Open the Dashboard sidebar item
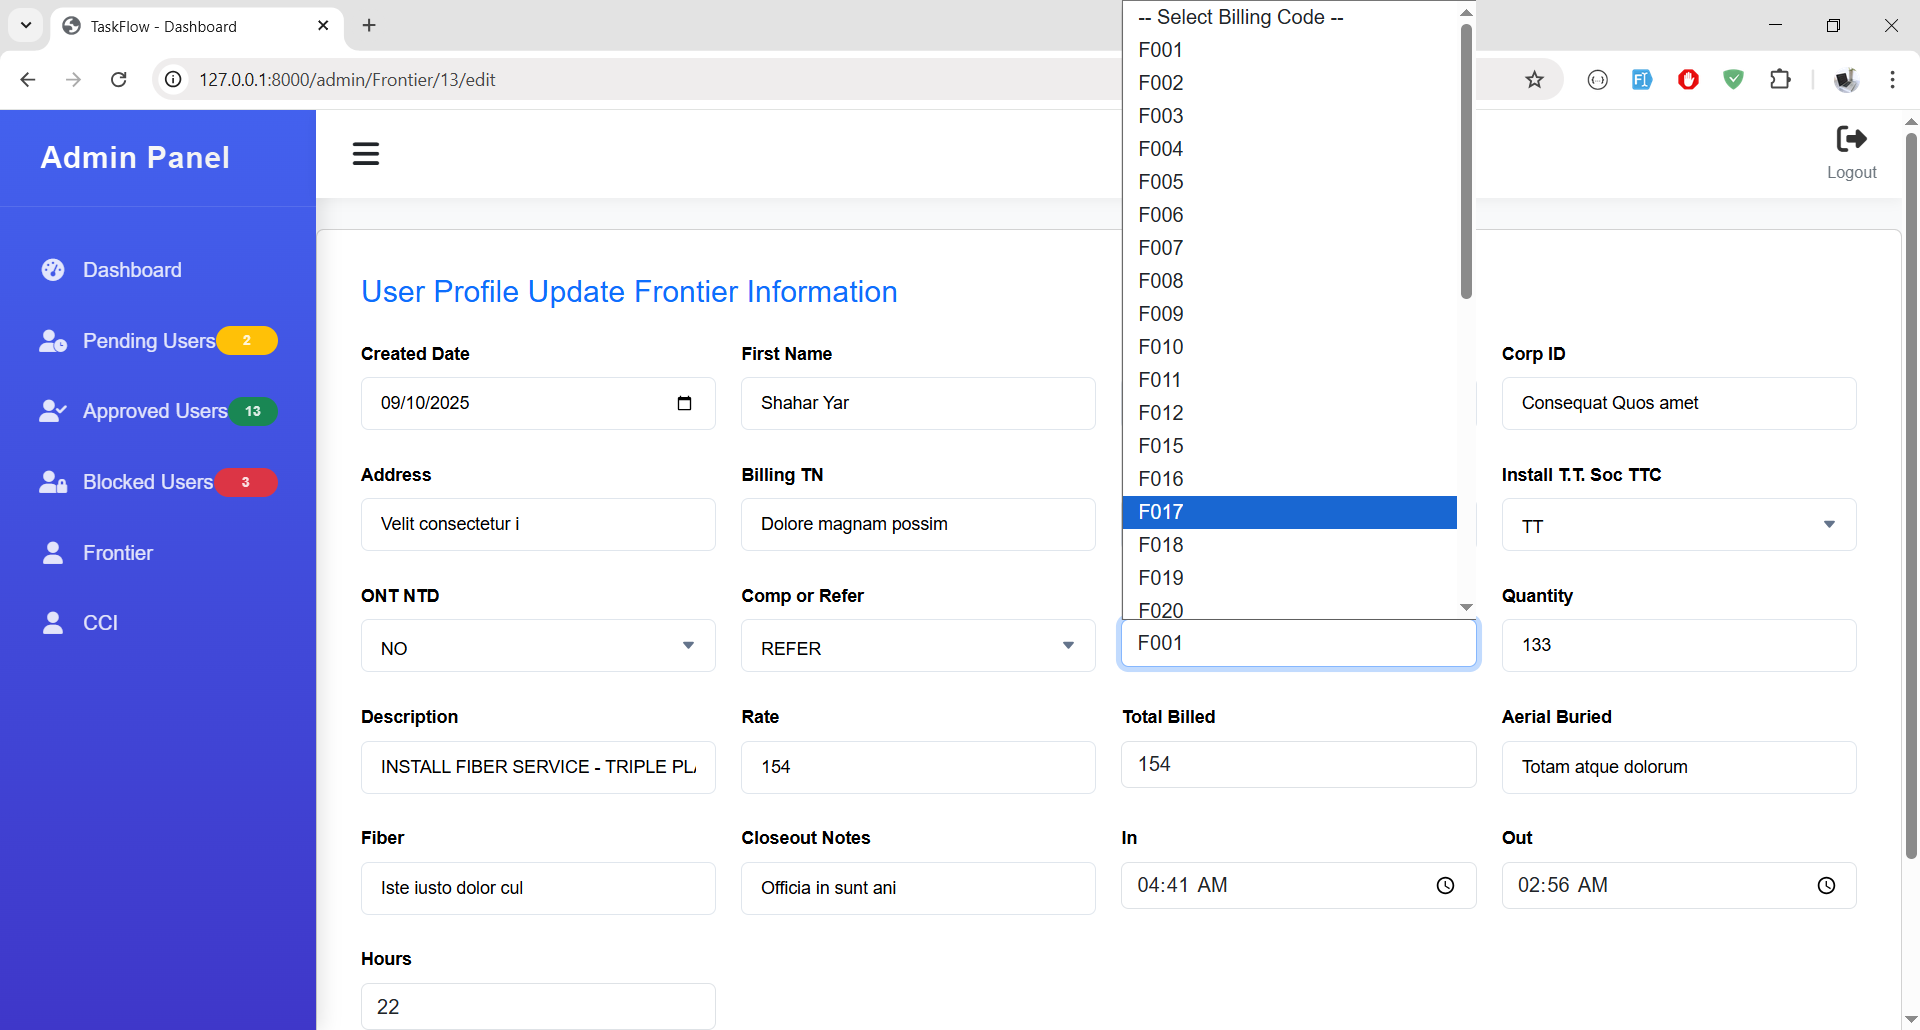The height and width of the screenshot is (1030, 1920). point(132,270)
